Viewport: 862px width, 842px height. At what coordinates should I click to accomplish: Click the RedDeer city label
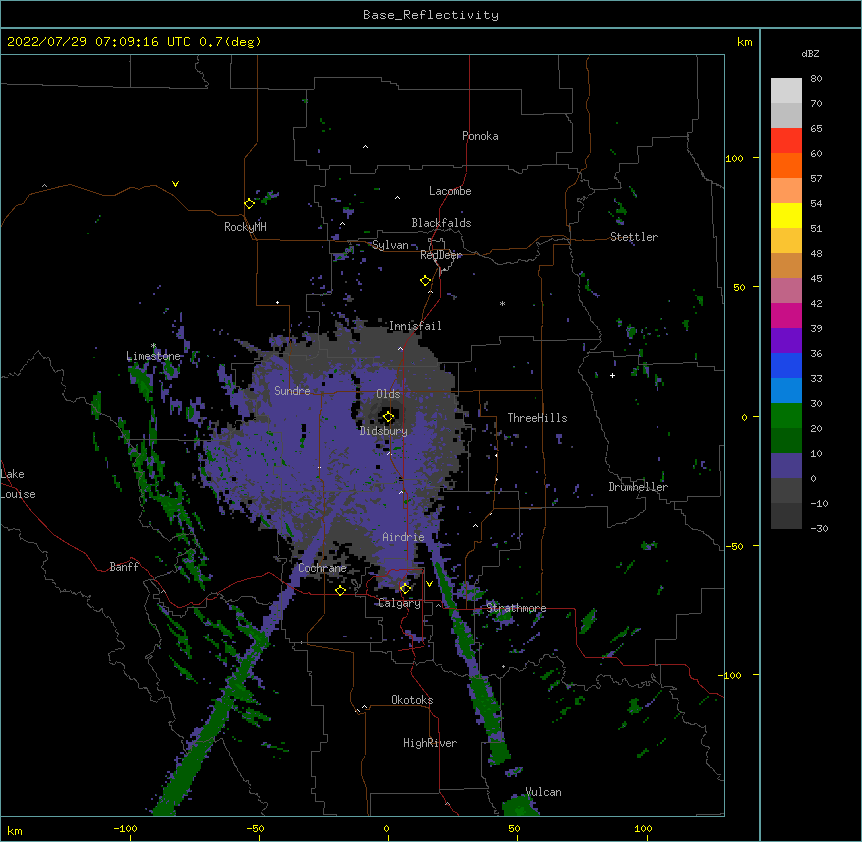pos(441,255)
